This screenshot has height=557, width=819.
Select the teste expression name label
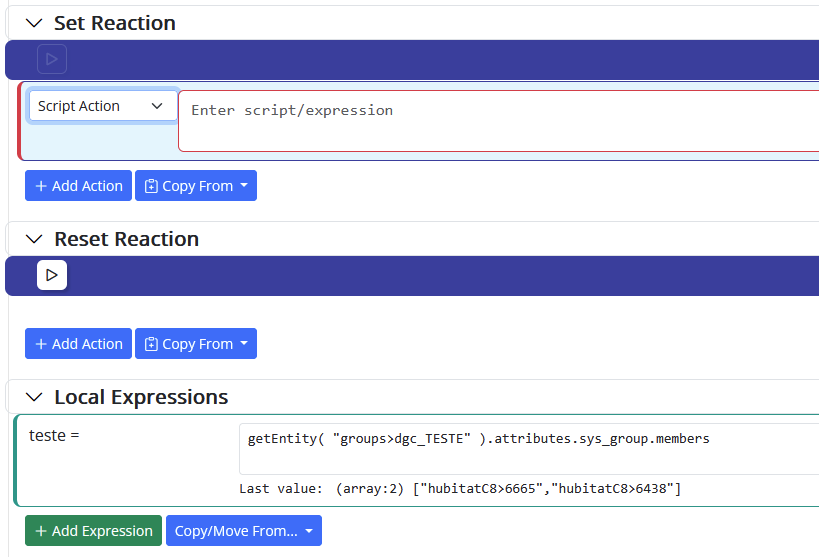pos(54,435)
